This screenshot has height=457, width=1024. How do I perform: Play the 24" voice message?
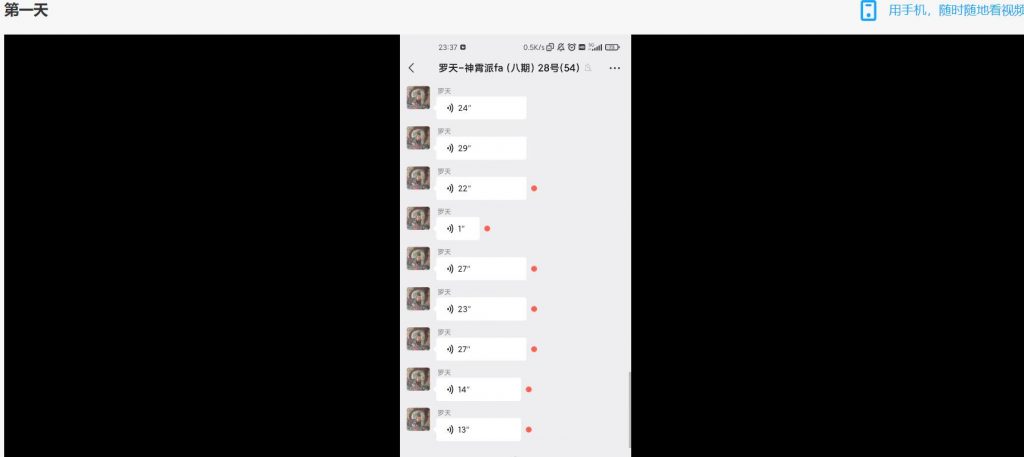(481, 108)
